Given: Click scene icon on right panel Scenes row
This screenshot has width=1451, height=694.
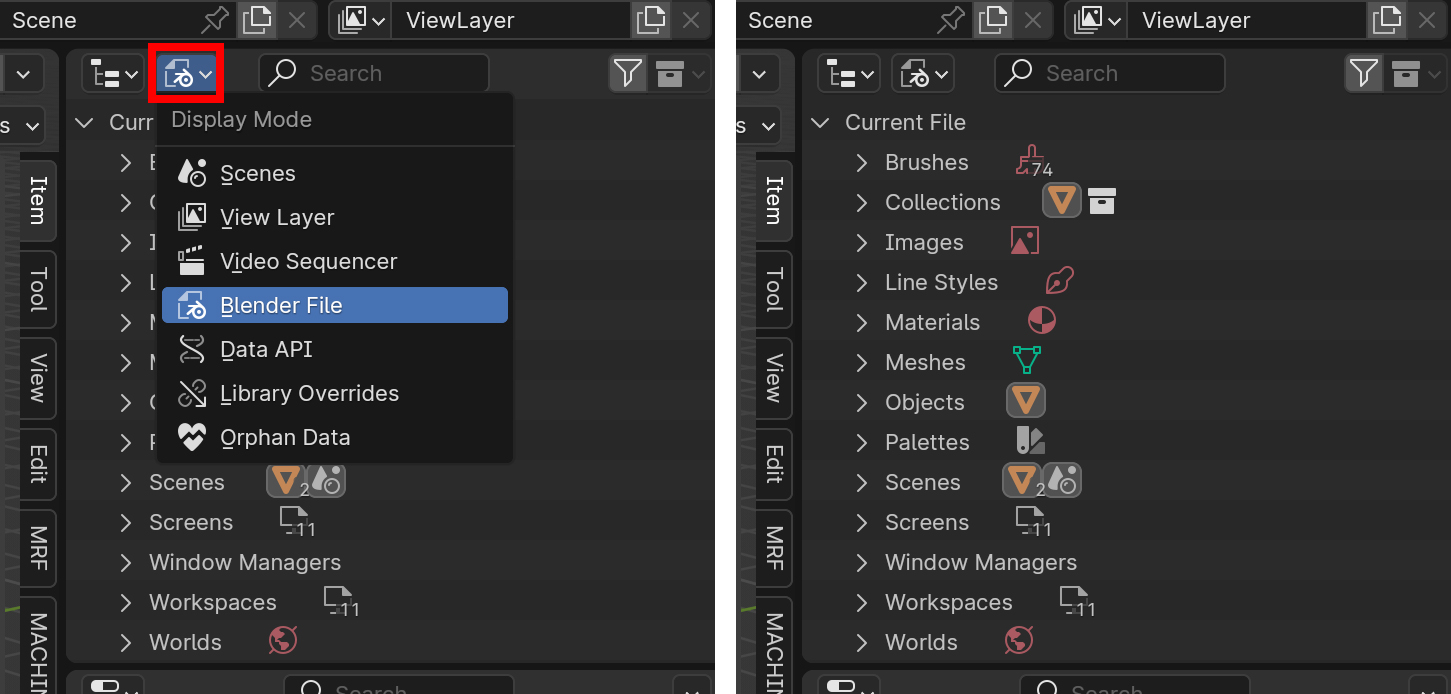Looking at the screenshot, I should [1062, 481].
